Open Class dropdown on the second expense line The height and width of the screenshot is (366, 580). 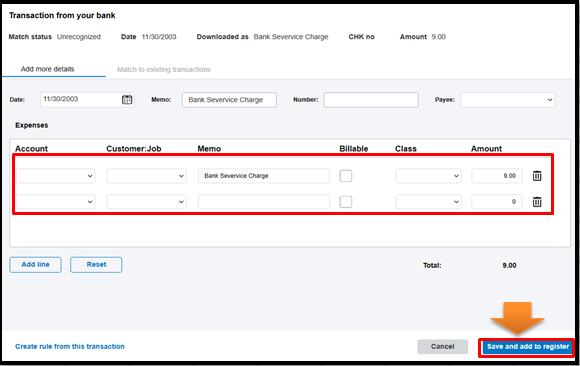pos(428,202)
